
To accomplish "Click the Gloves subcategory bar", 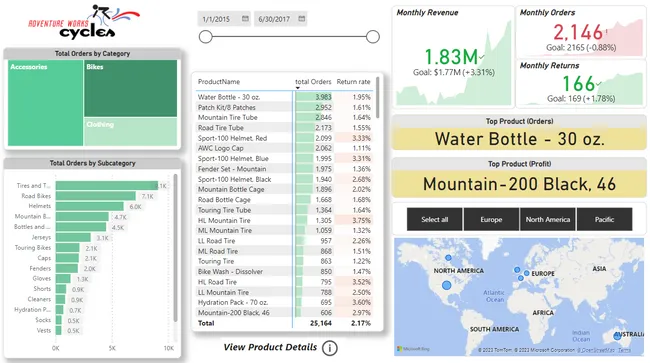I will coord(63,278).
